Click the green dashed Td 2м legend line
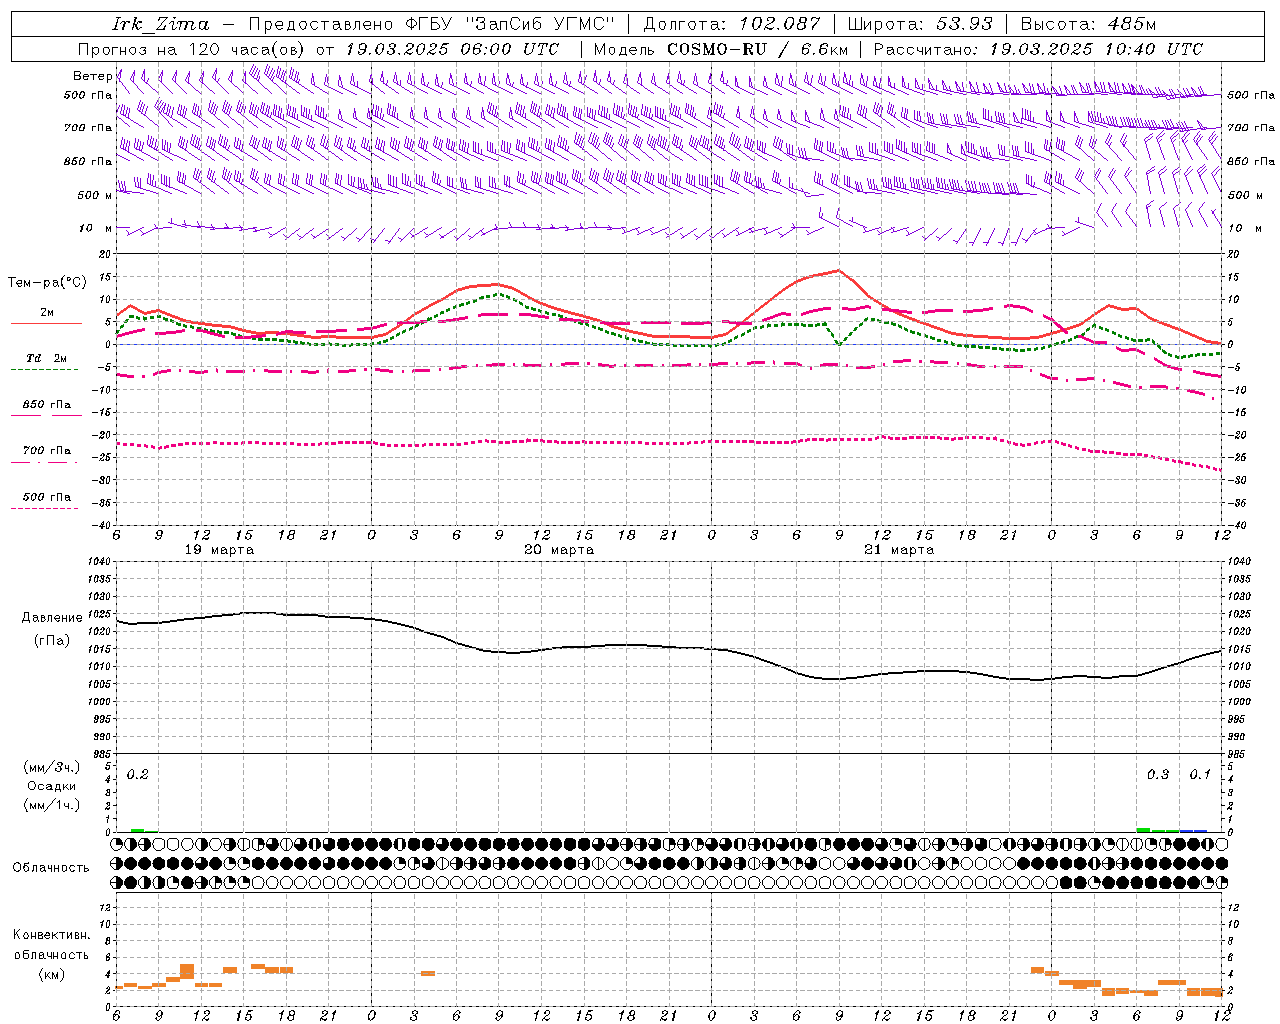Image resolution: width=1280 pixels, height=1024 pixels. tap(45, 370)
